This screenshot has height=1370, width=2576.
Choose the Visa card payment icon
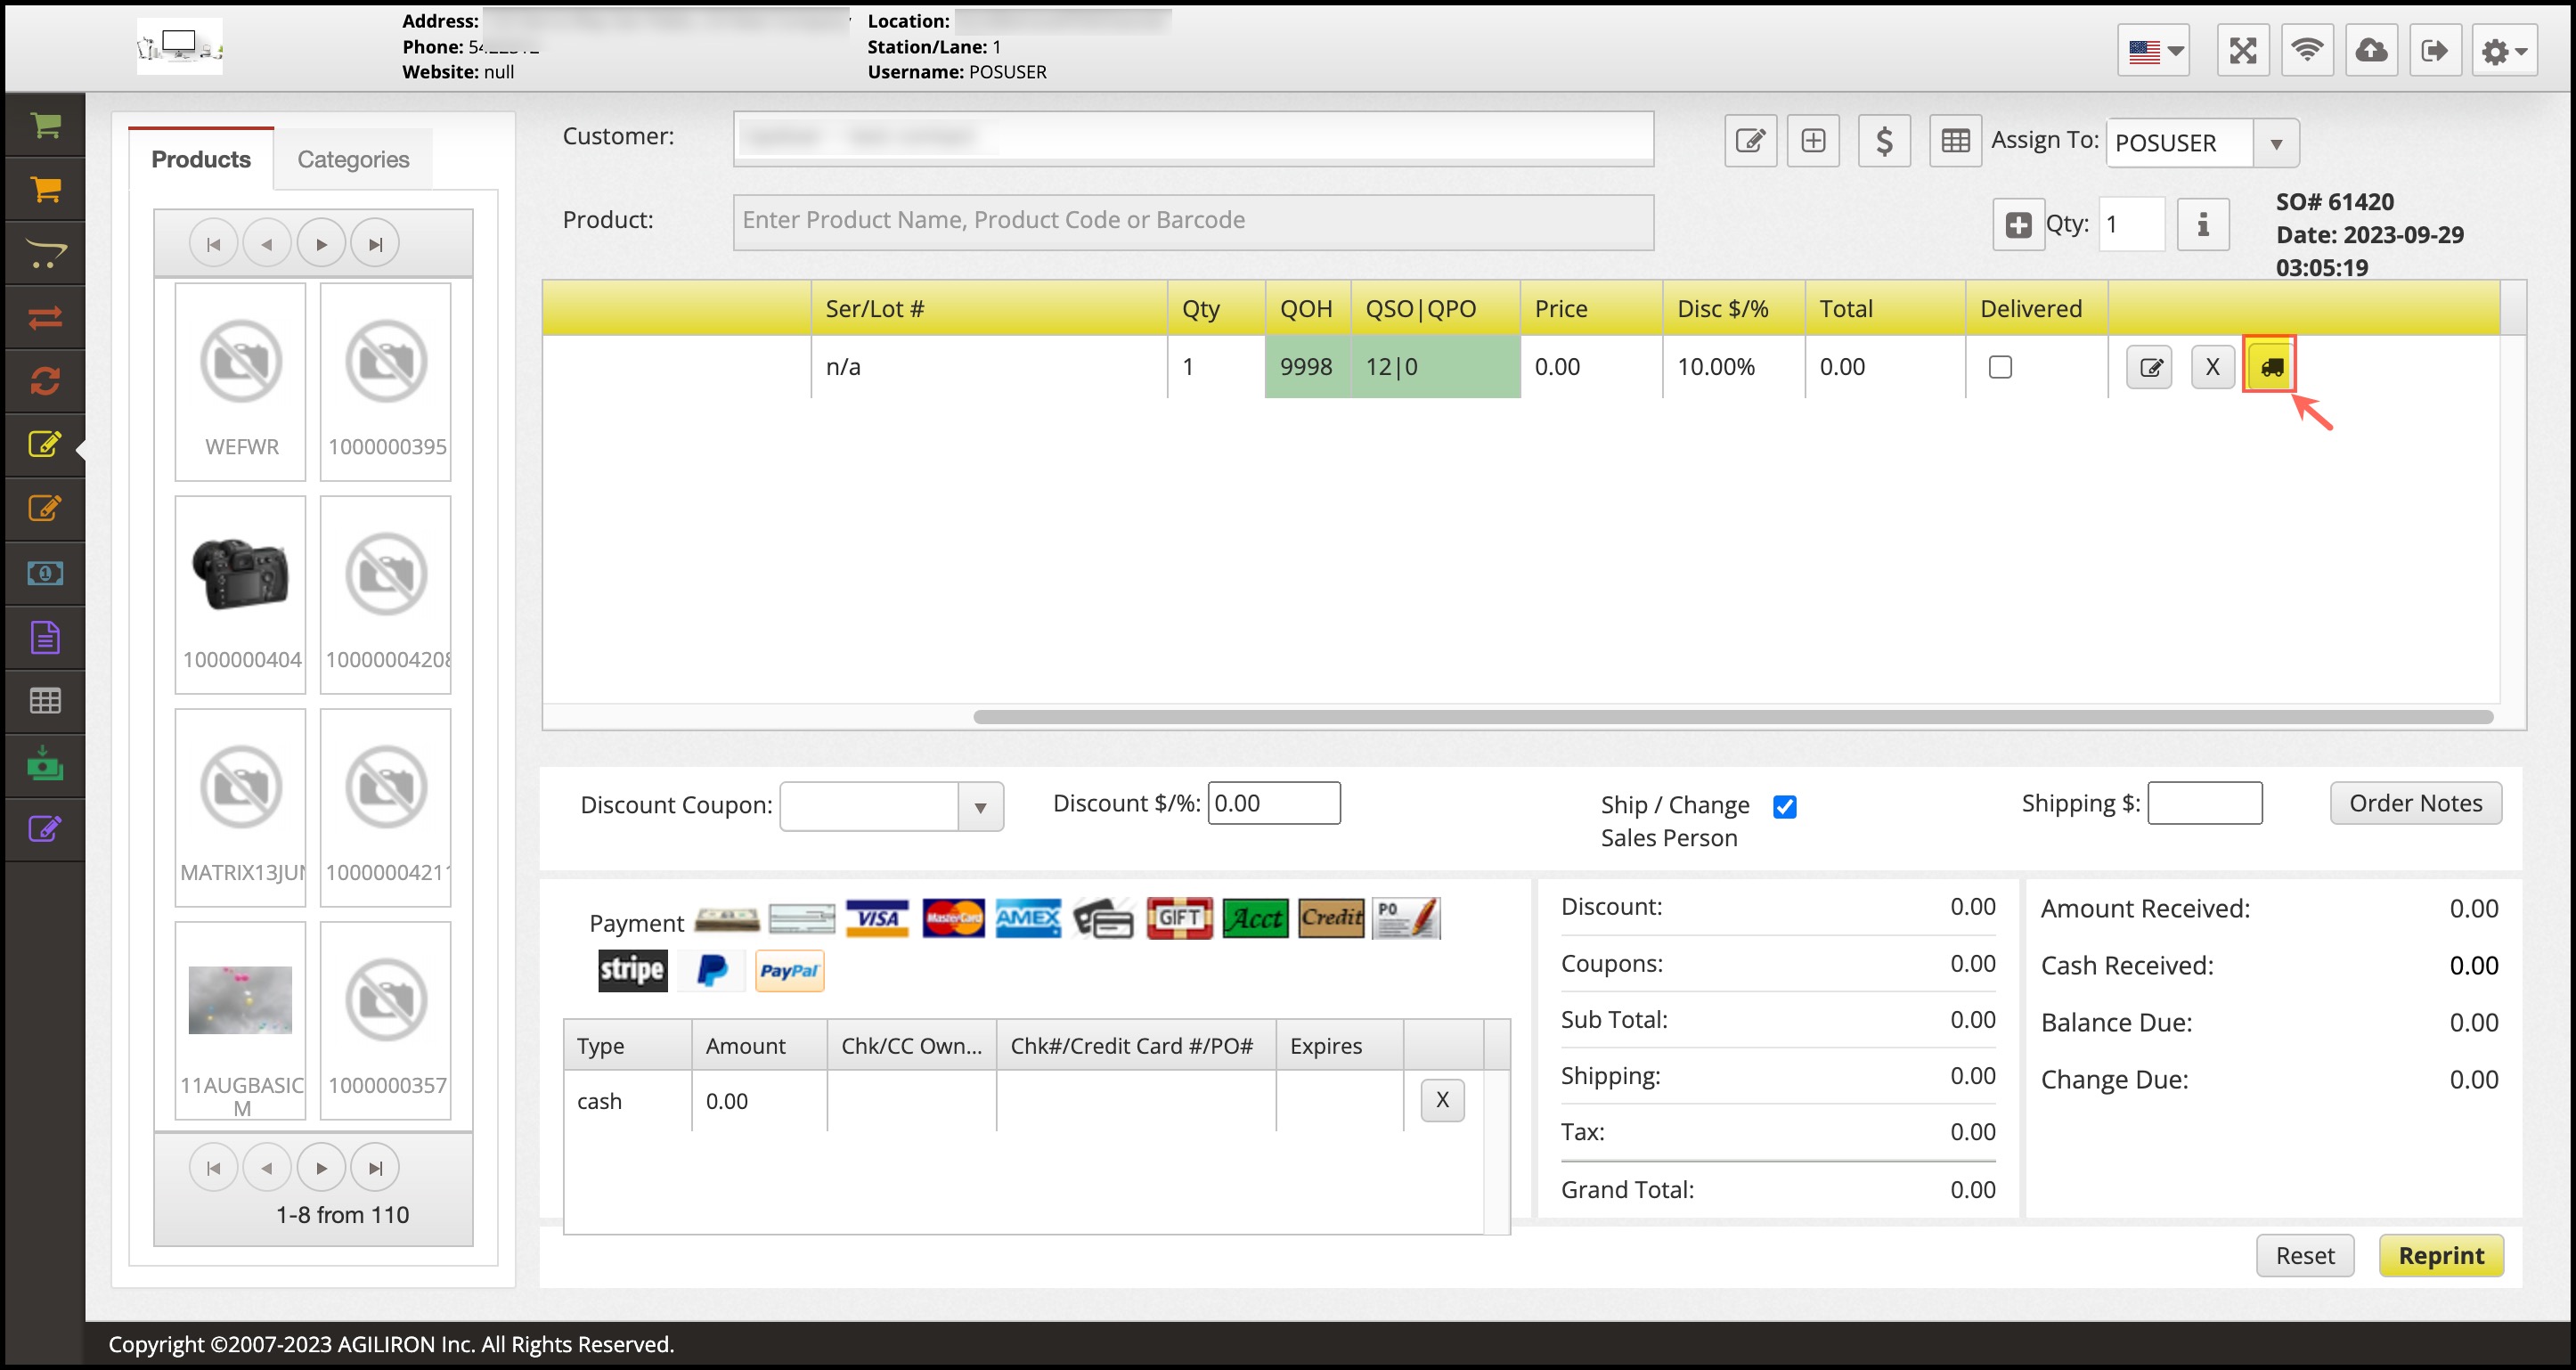pyautogui.click(x=877, y=918)
